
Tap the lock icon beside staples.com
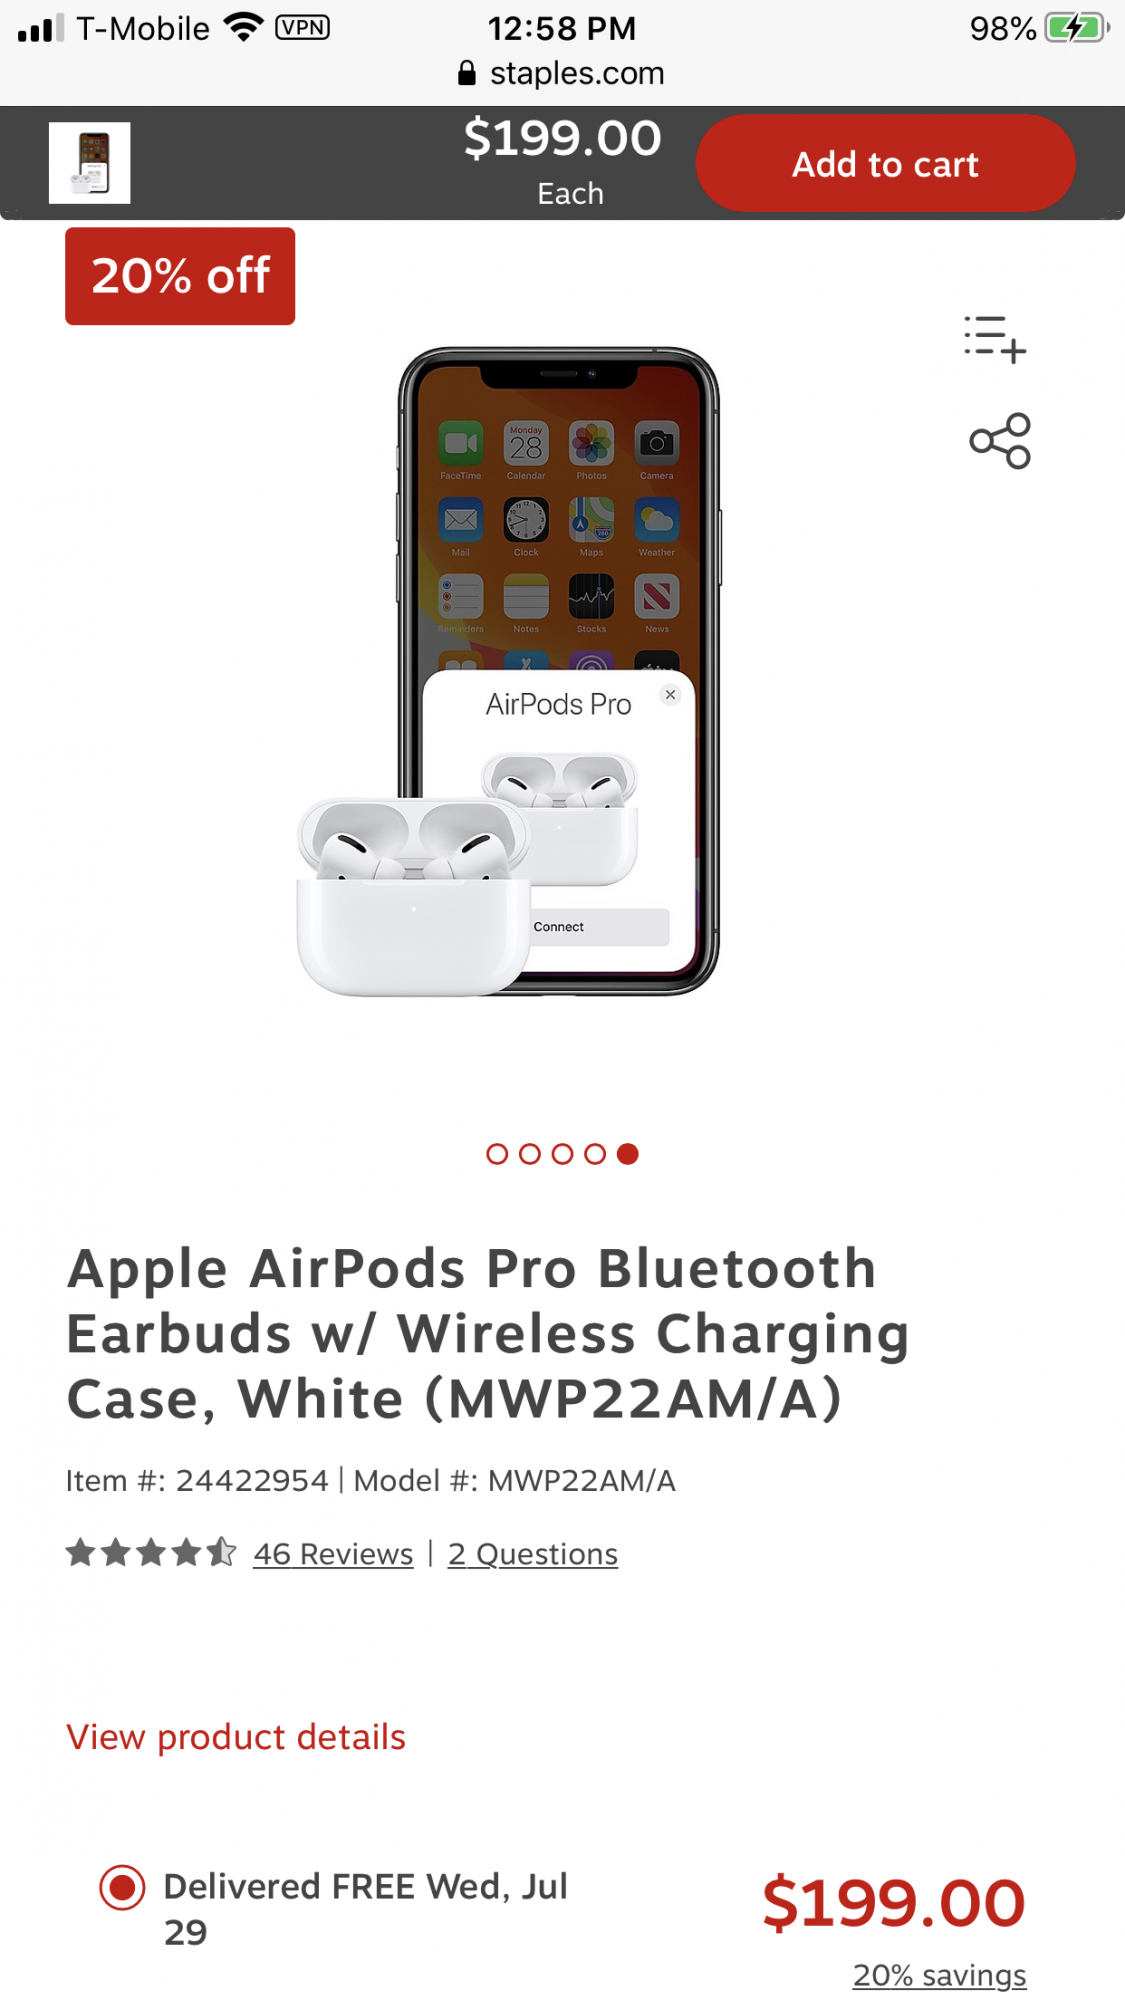point(466,73)
